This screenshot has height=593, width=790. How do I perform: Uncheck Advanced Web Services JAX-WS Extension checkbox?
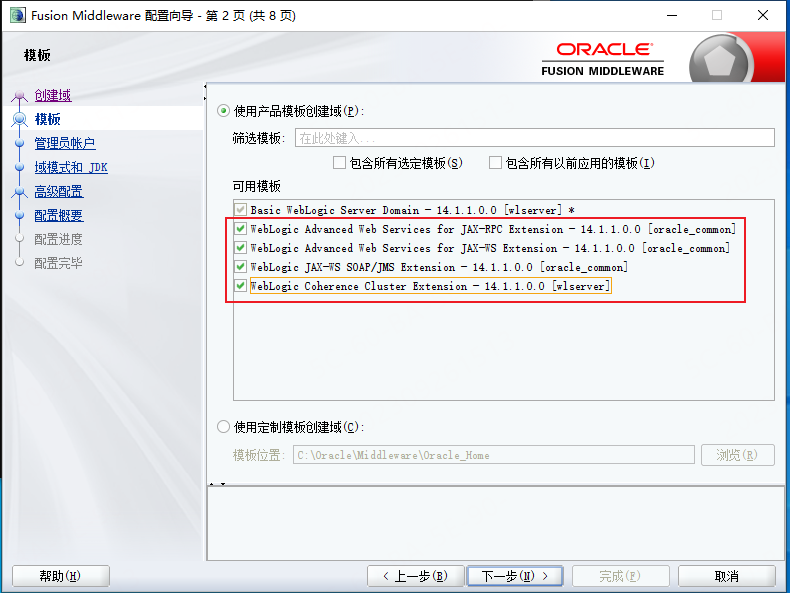(241, 248)
